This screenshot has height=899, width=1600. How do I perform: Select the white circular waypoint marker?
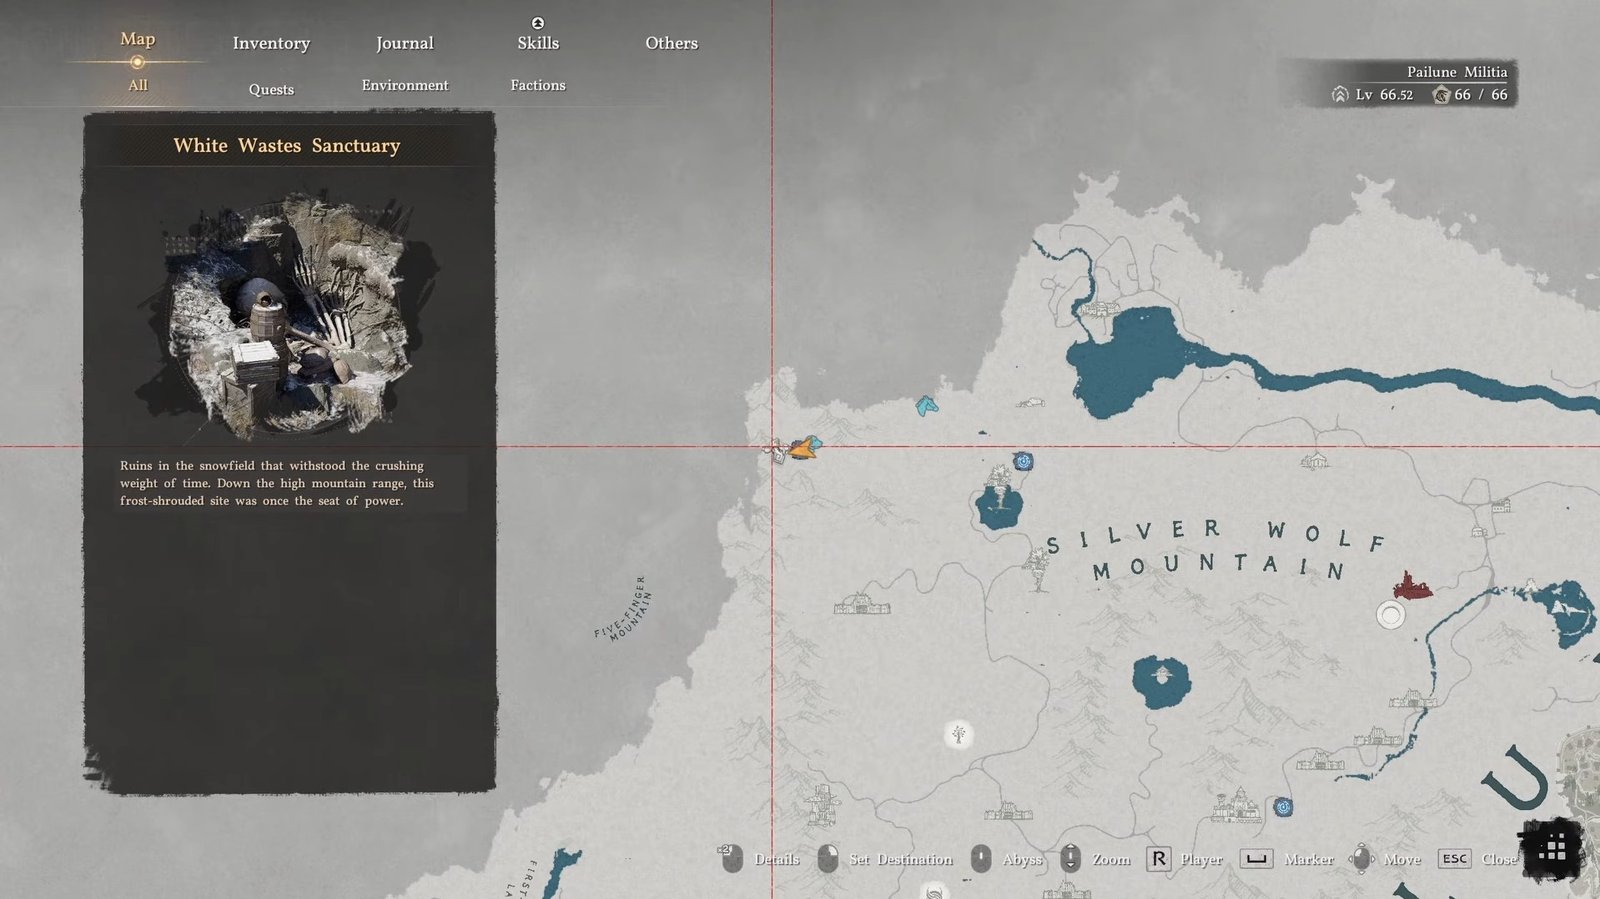1390,615
